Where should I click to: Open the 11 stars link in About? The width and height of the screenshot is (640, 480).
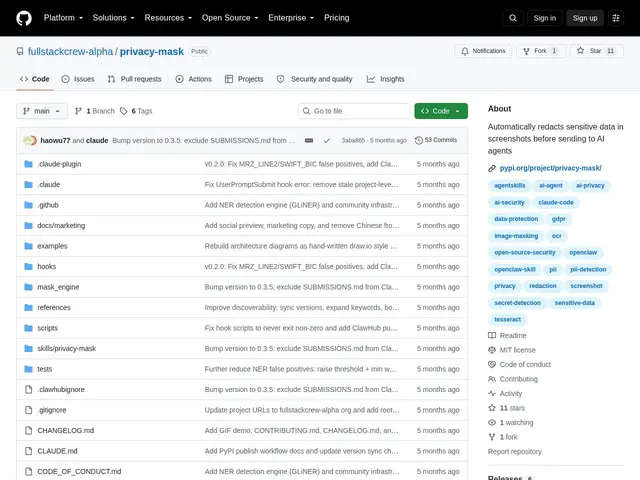coord(512,408)
